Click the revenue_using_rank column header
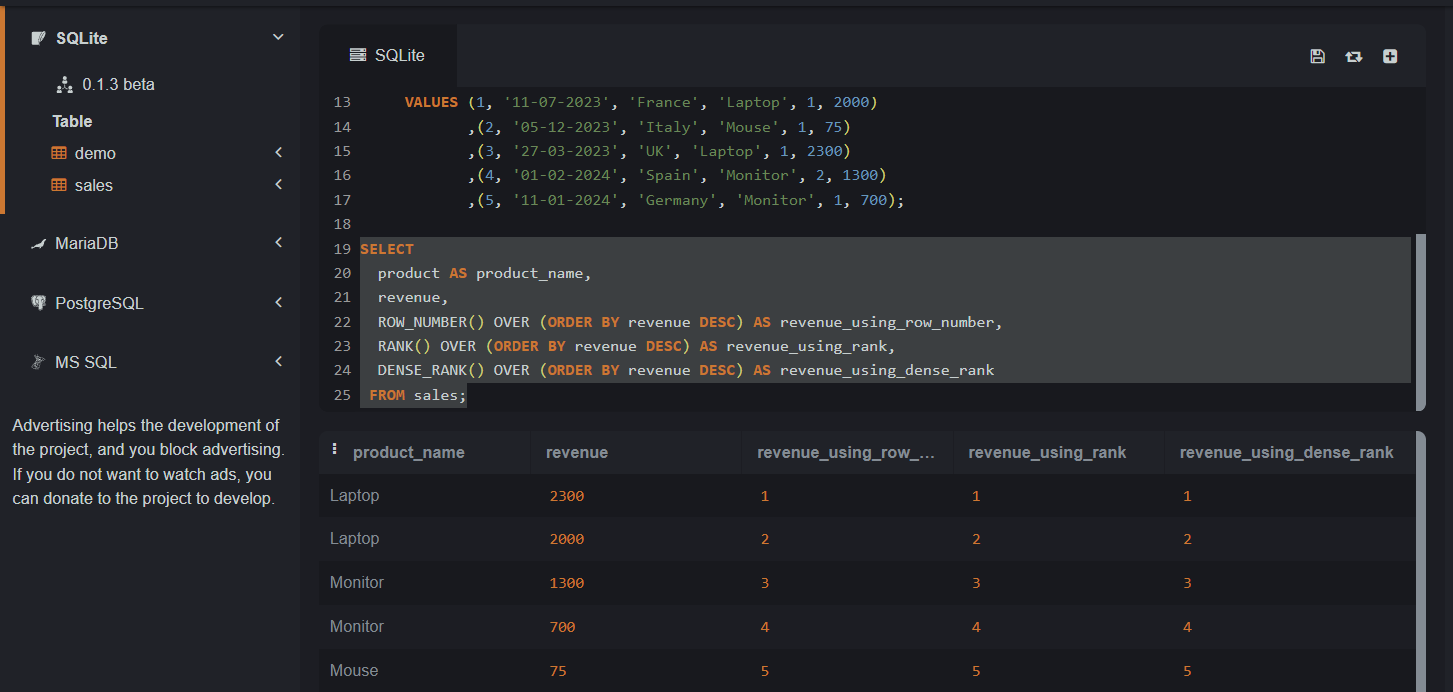This screenshot has height=692, width=1453. (x=1047, y=452)
